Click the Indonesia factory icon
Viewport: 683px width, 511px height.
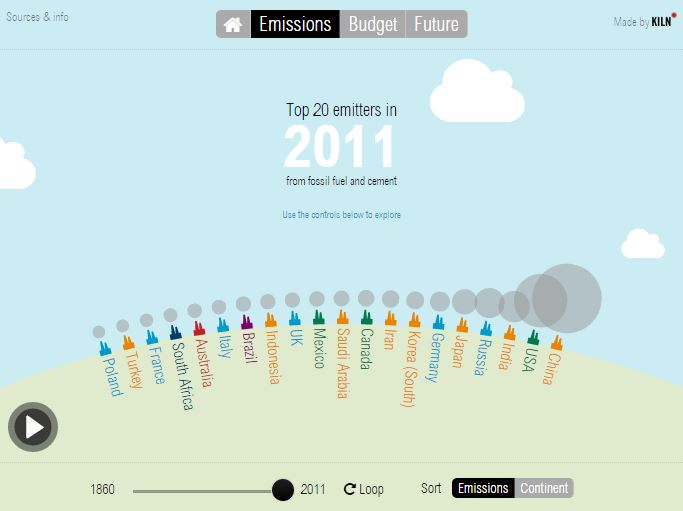(x=270, y=320)
